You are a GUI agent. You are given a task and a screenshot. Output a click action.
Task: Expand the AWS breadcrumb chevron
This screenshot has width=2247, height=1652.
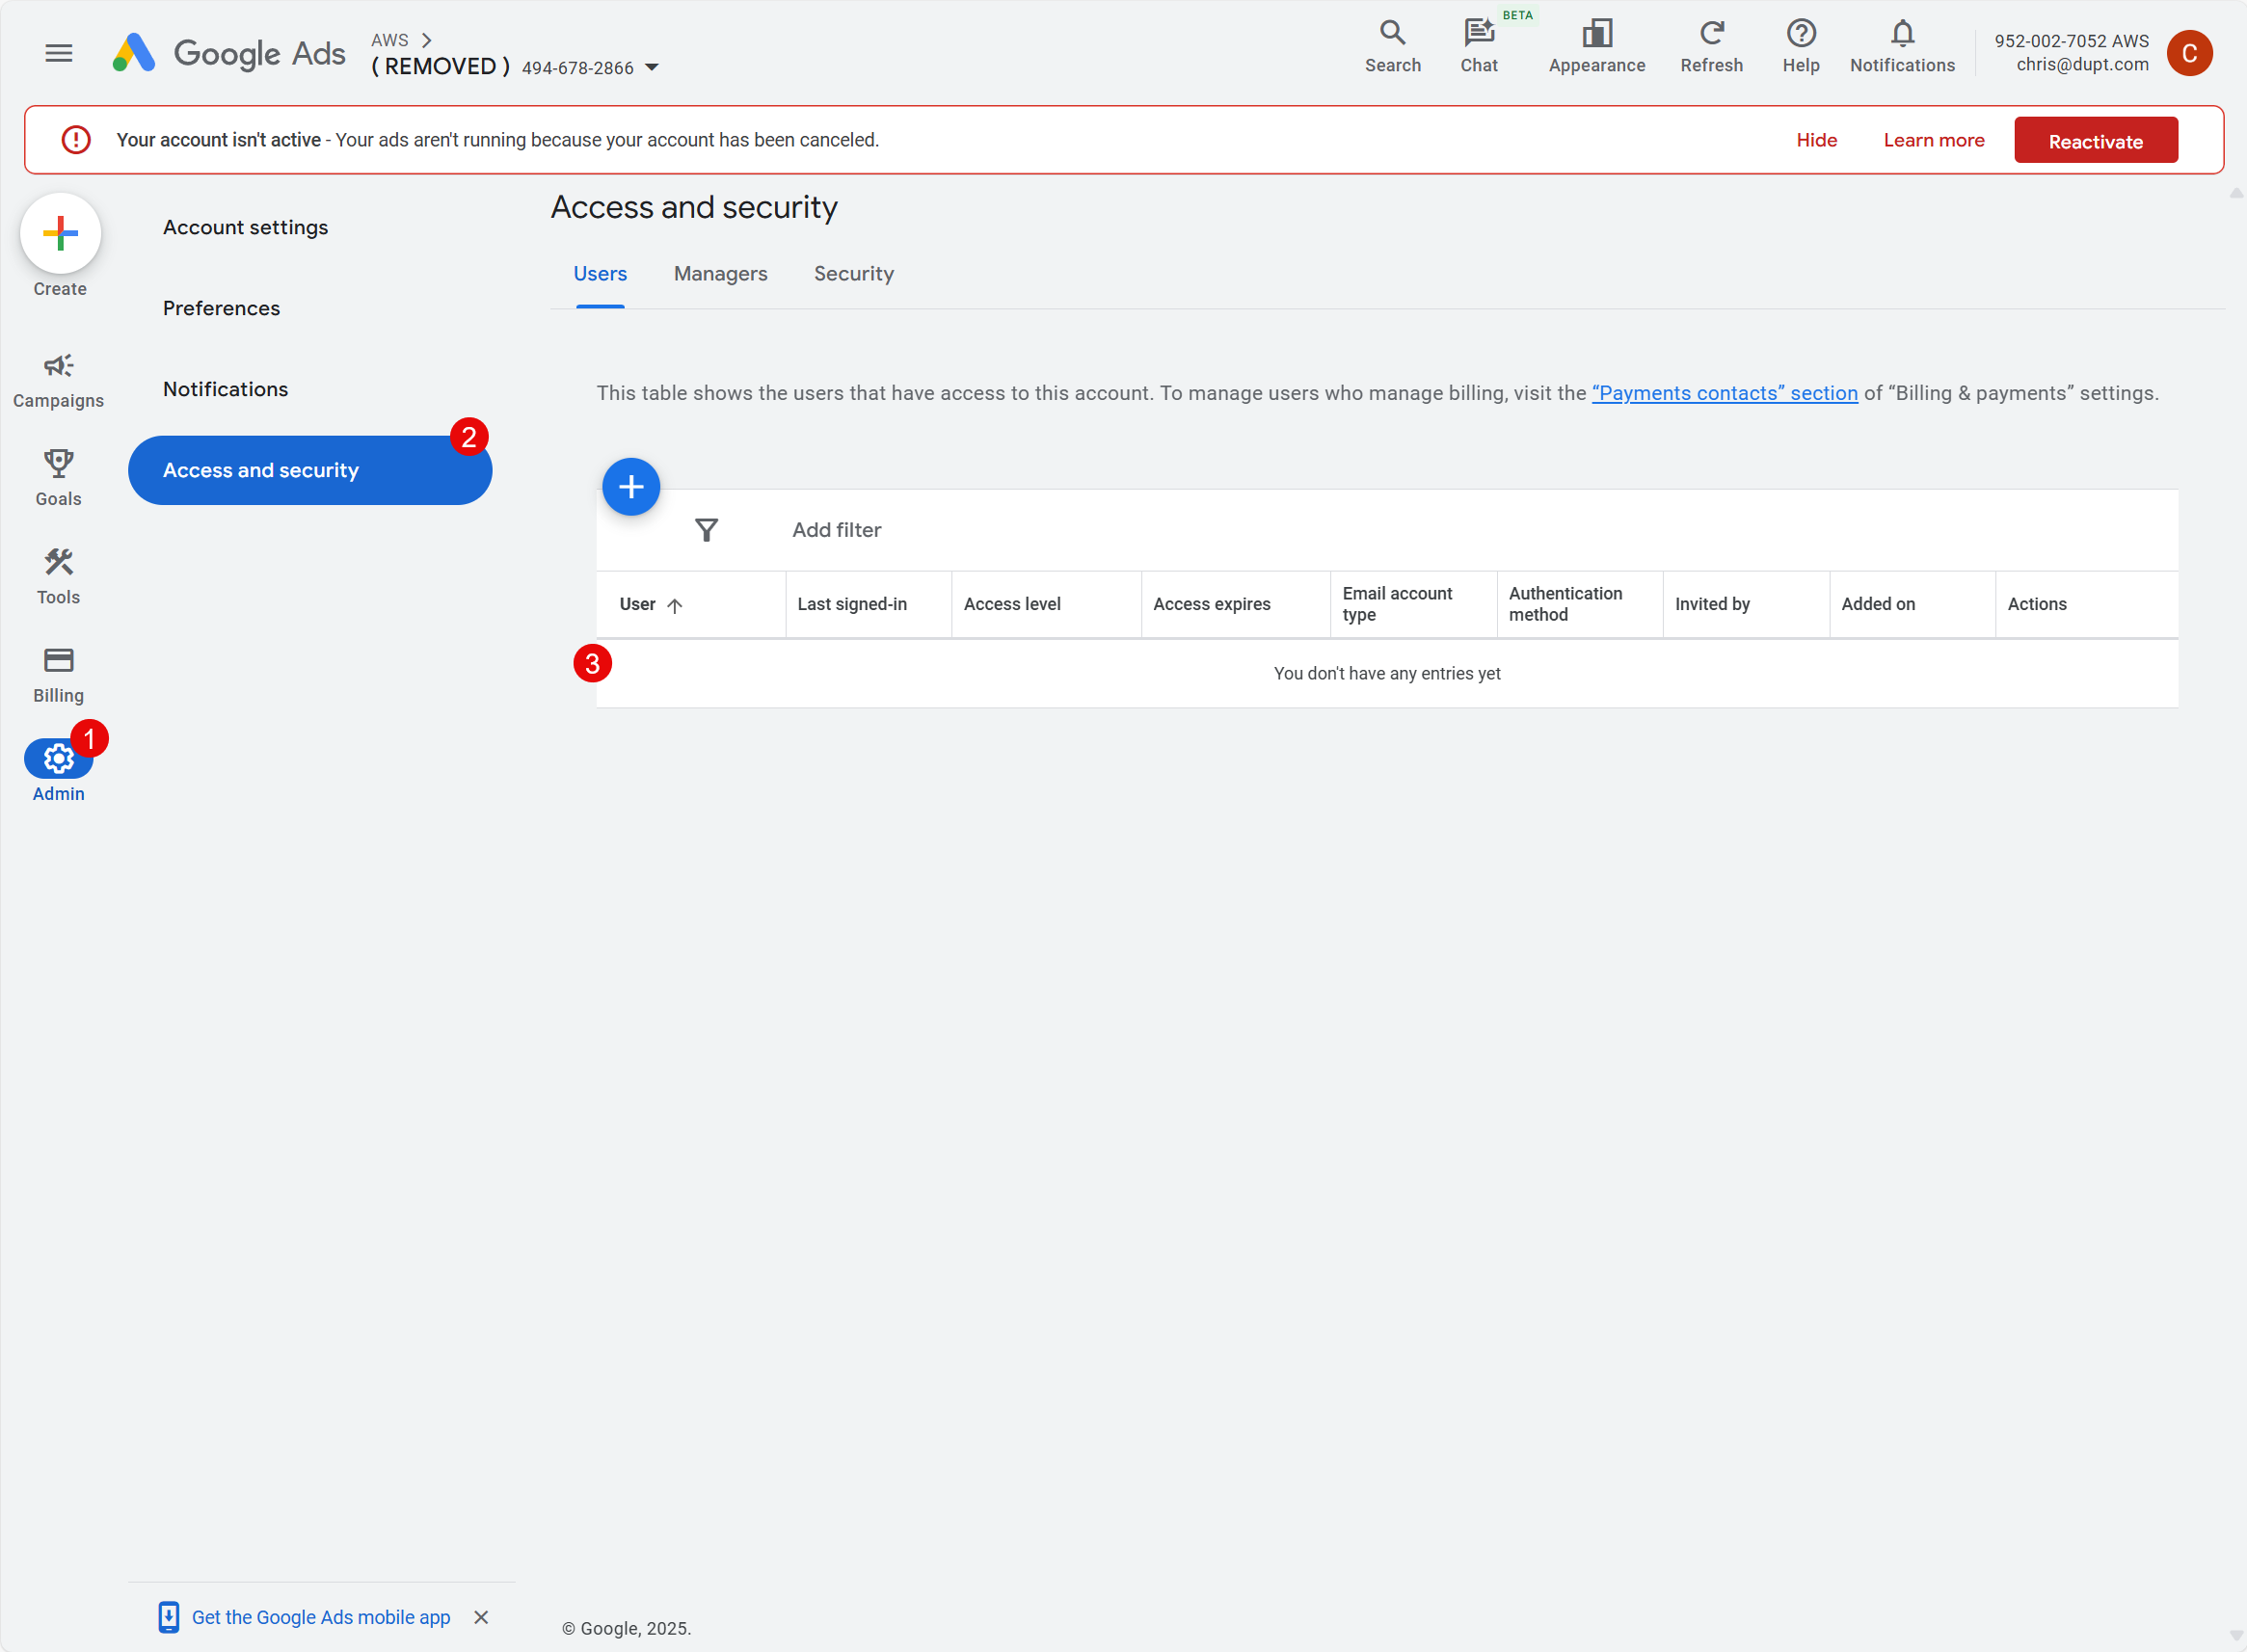point(427,40)
